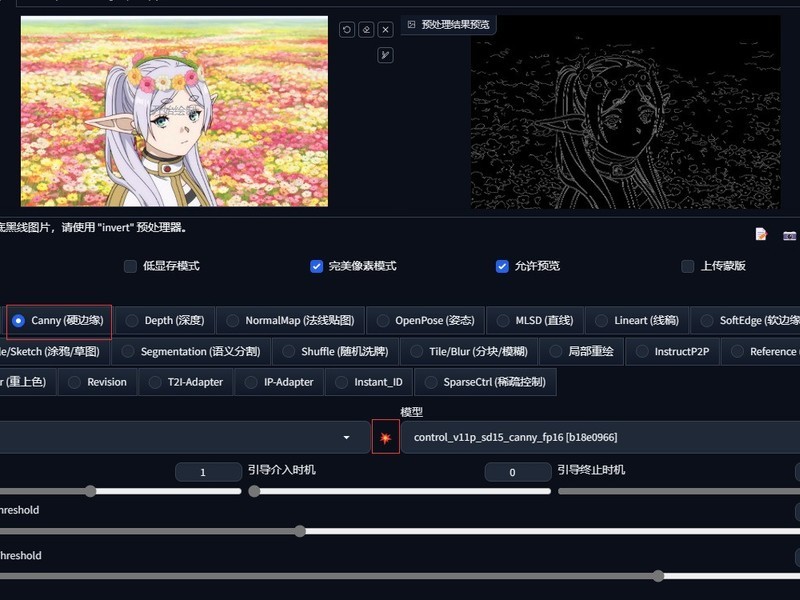
Task: Select the Depth (深度) control type
Action: 165,321
